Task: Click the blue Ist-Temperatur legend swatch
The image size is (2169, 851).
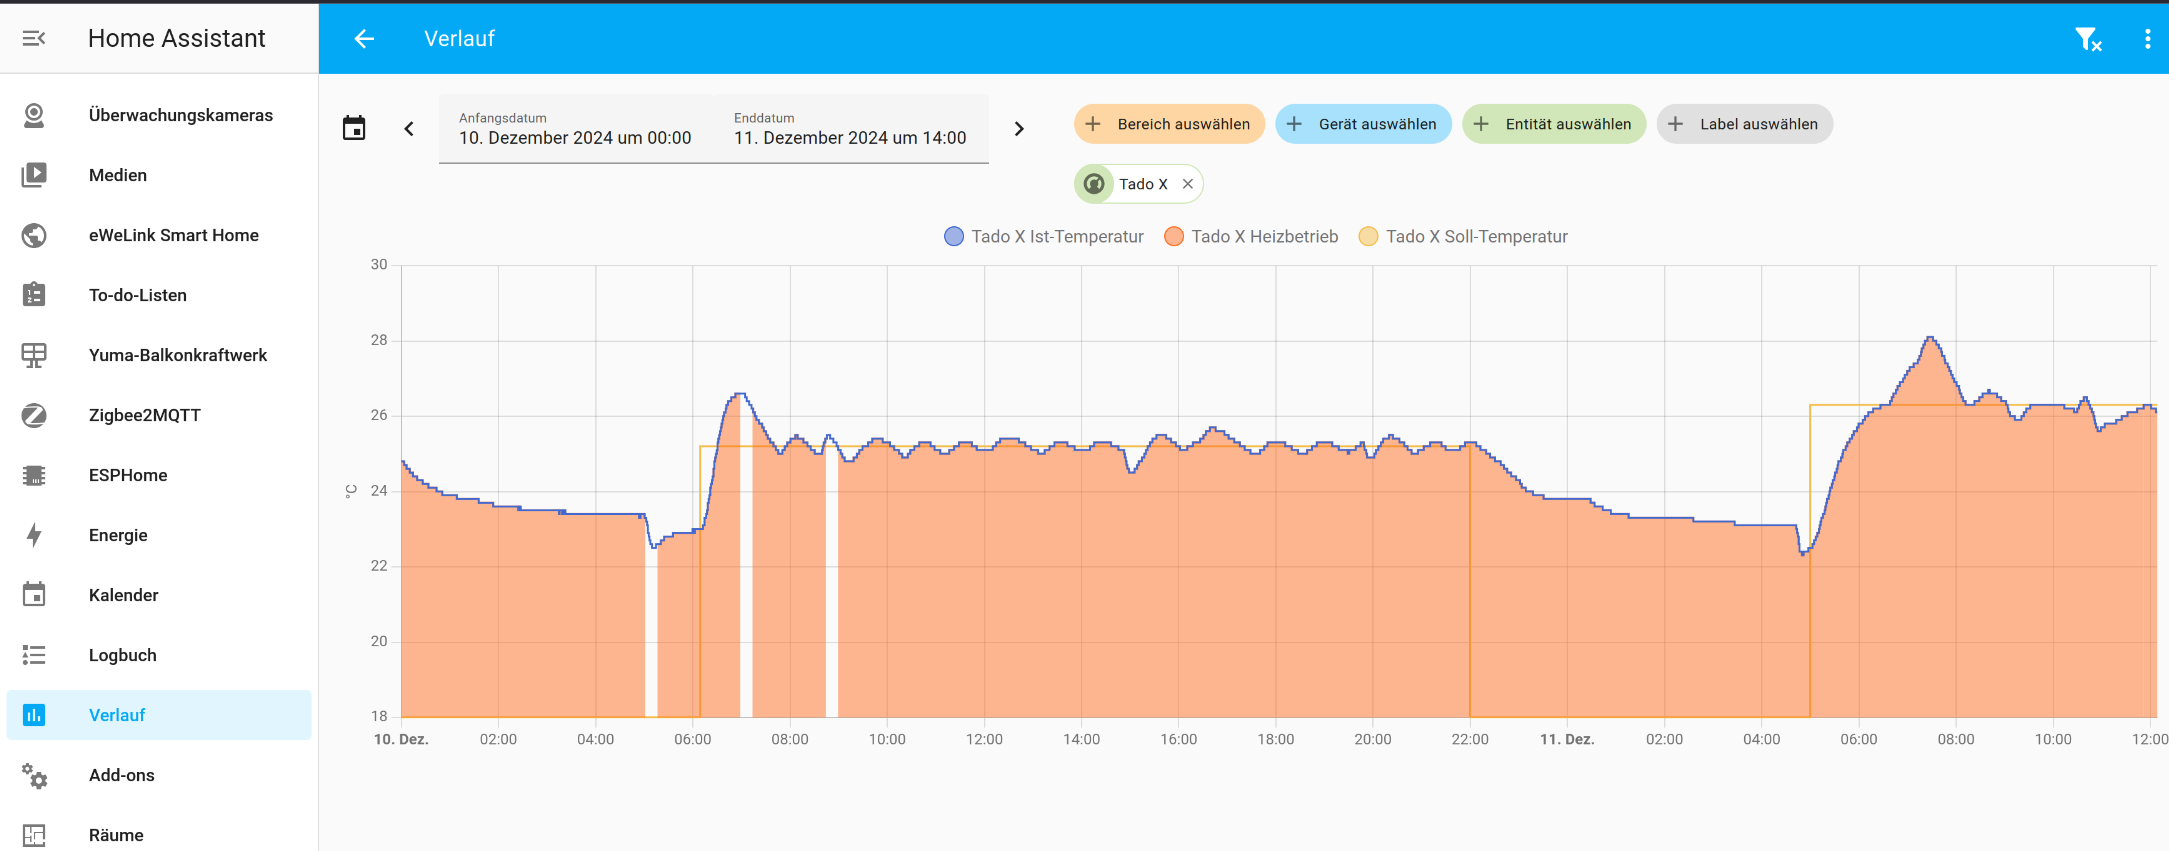Action: (x=954, y=237)
